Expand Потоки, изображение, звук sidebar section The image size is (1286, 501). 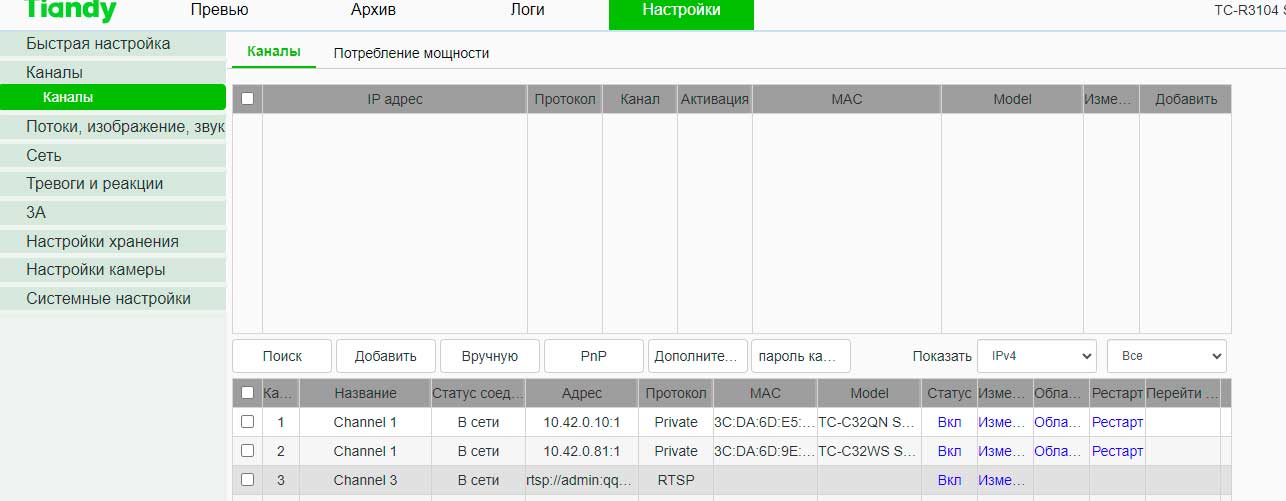tap(125, 127)
